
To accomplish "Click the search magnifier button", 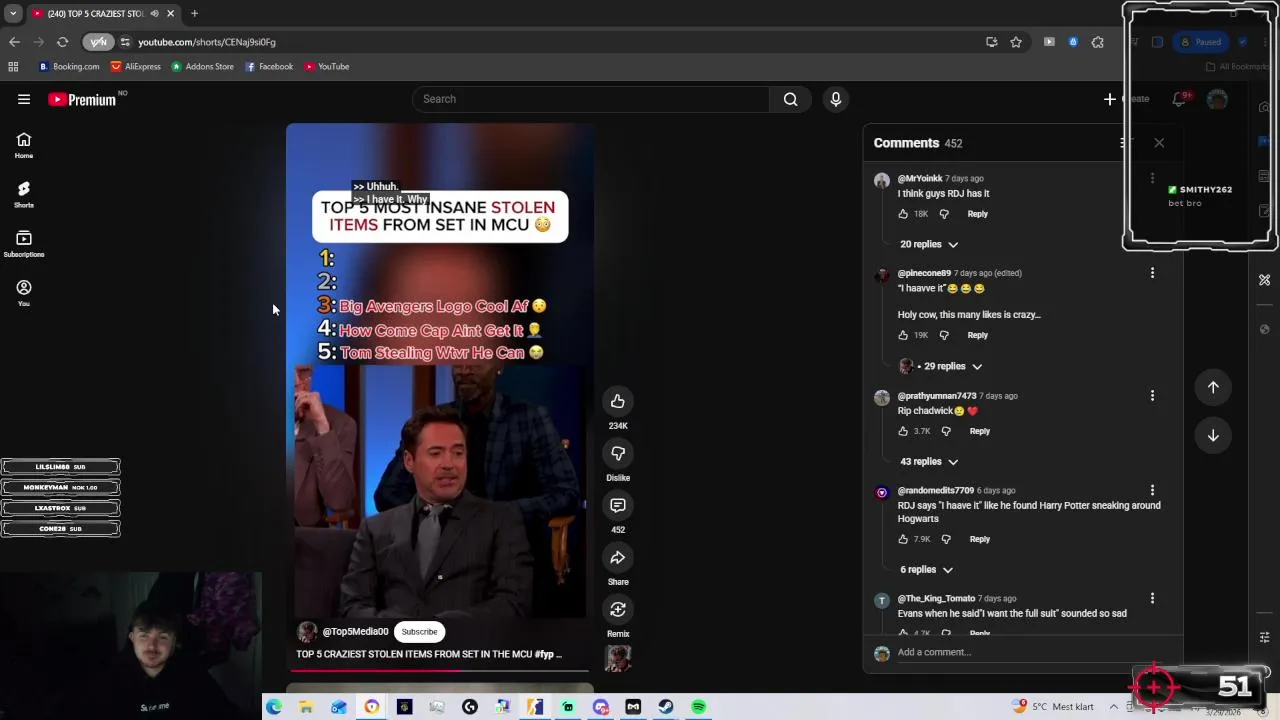I will pos(790,99).
